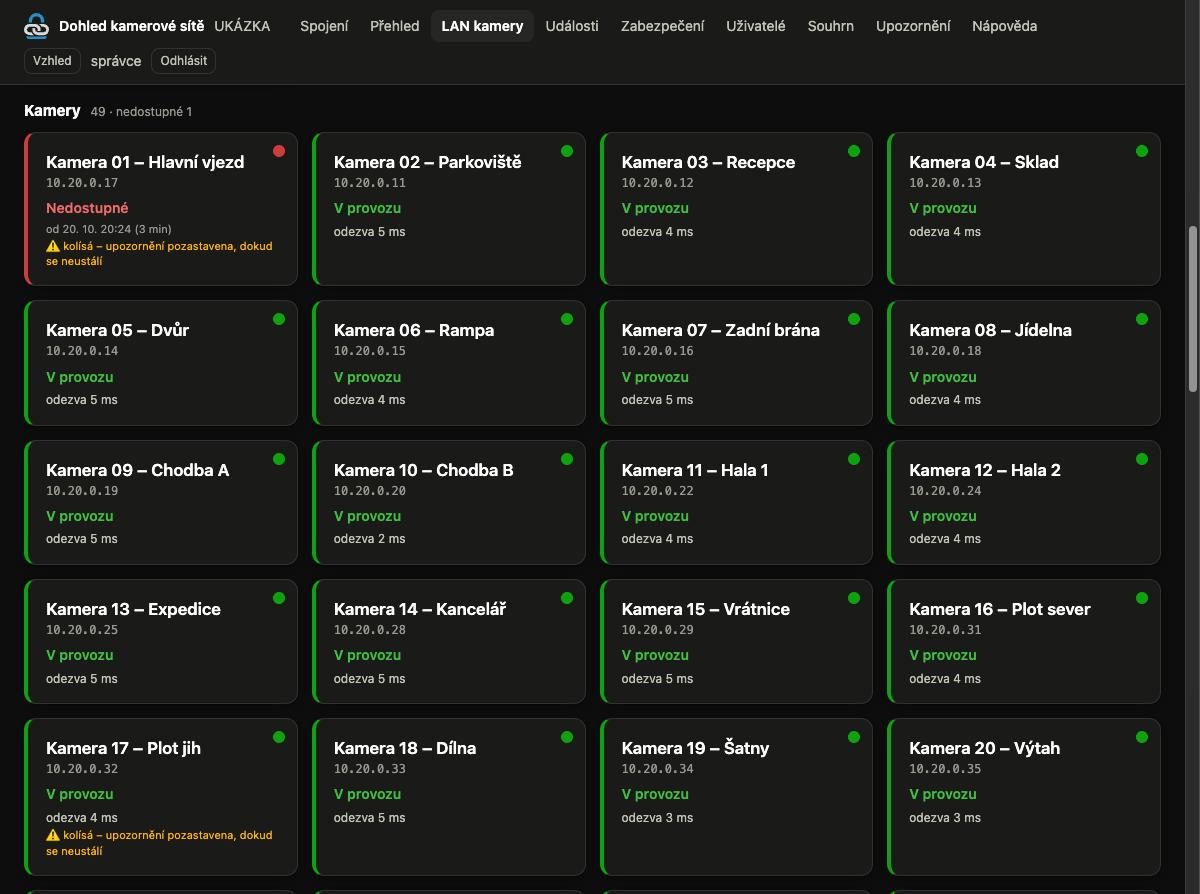The height and width of the screenshot is (894, 1200).
Task: Click IP address 10.20.0.17
Action: coord(82,183)
